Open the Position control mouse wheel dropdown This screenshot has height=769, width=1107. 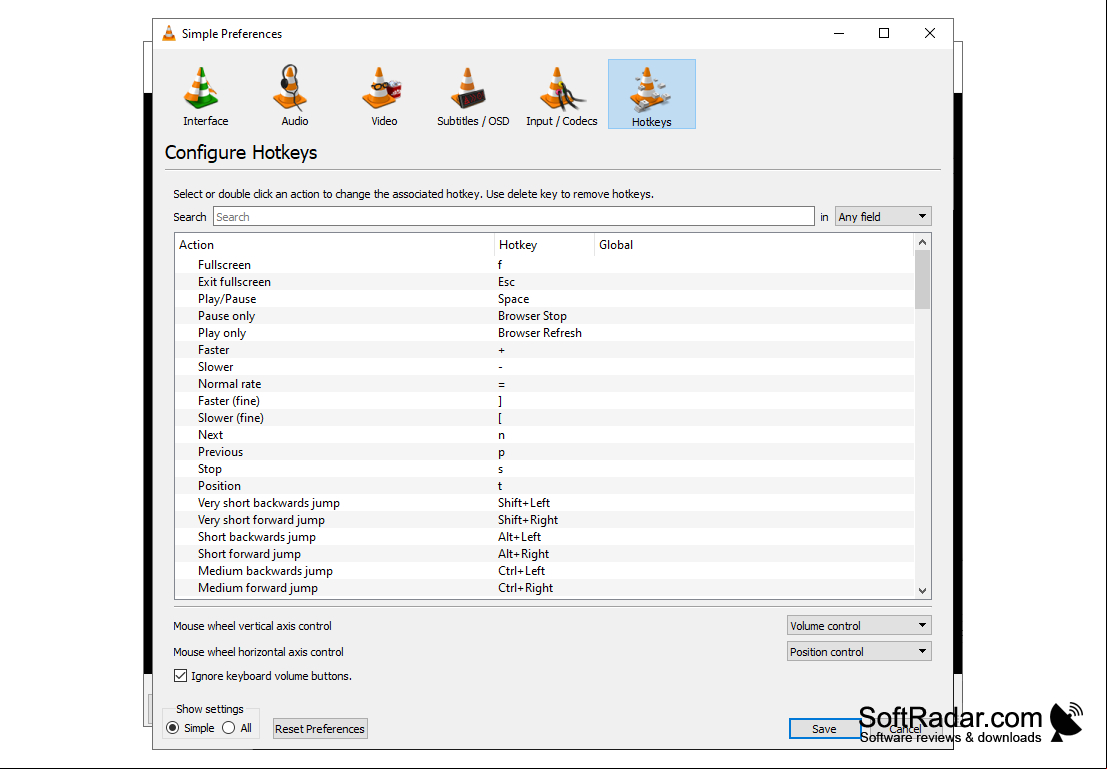858,652
